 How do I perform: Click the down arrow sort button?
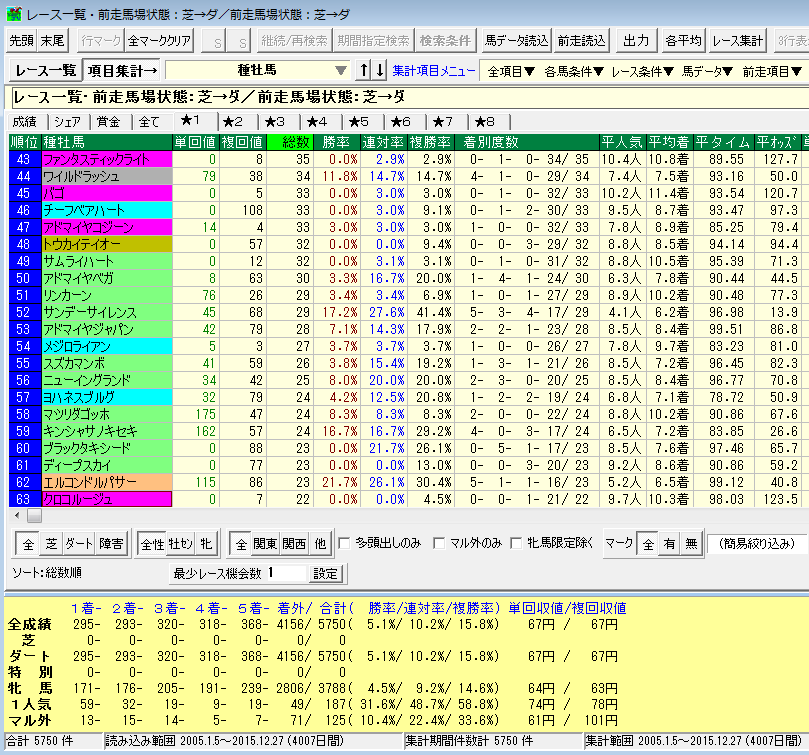(x=380, y=70)
